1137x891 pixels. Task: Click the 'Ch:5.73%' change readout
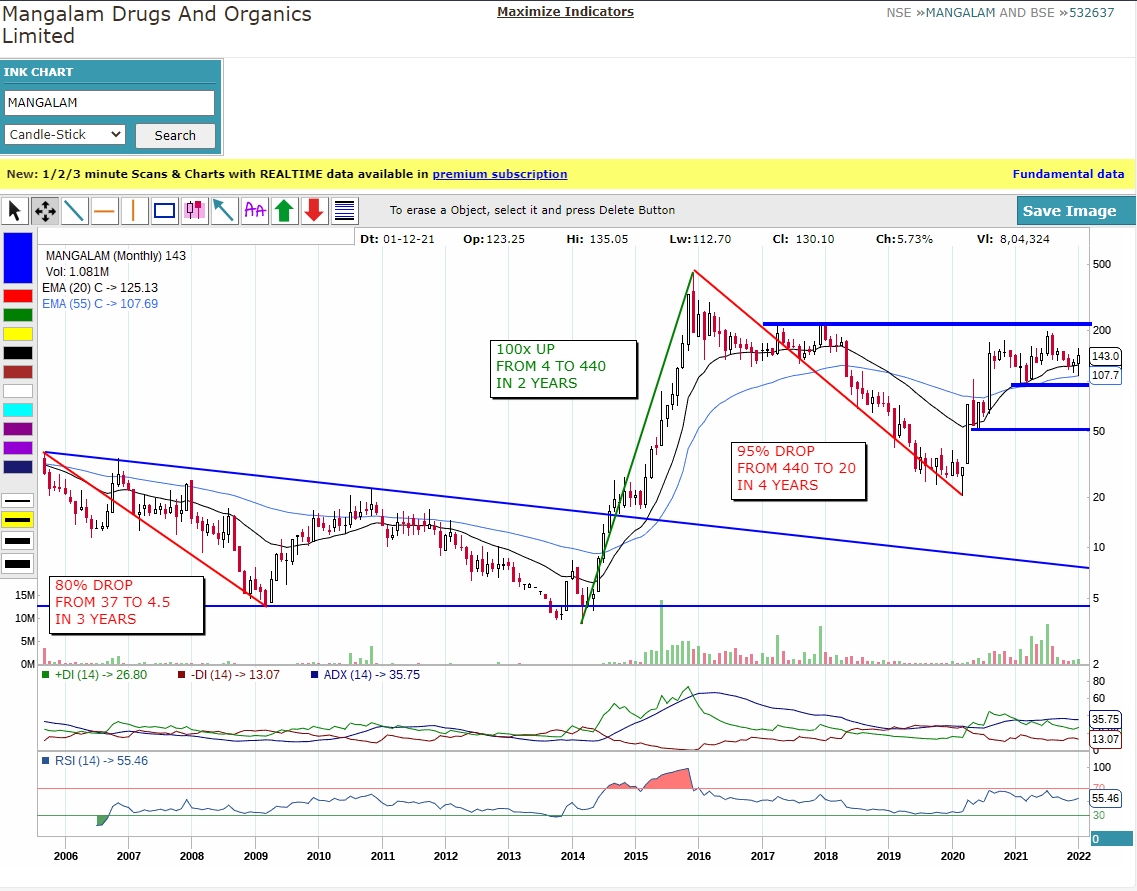(904, 239)
